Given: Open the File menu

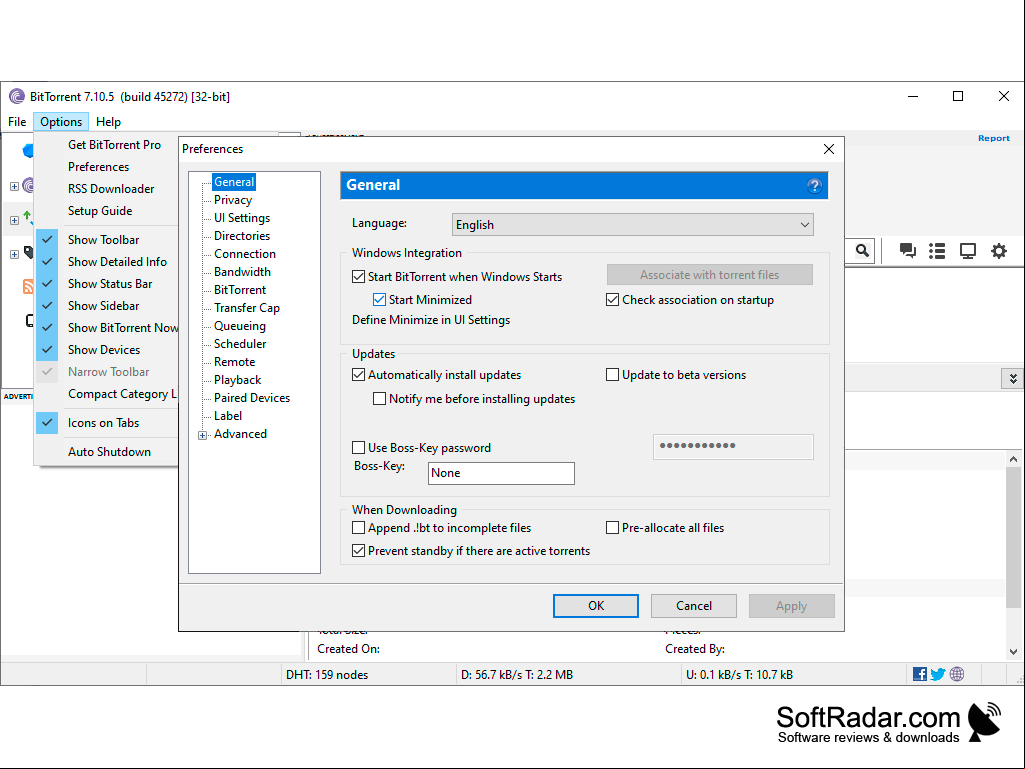Looking at the screenshot, I should (17, 122).
